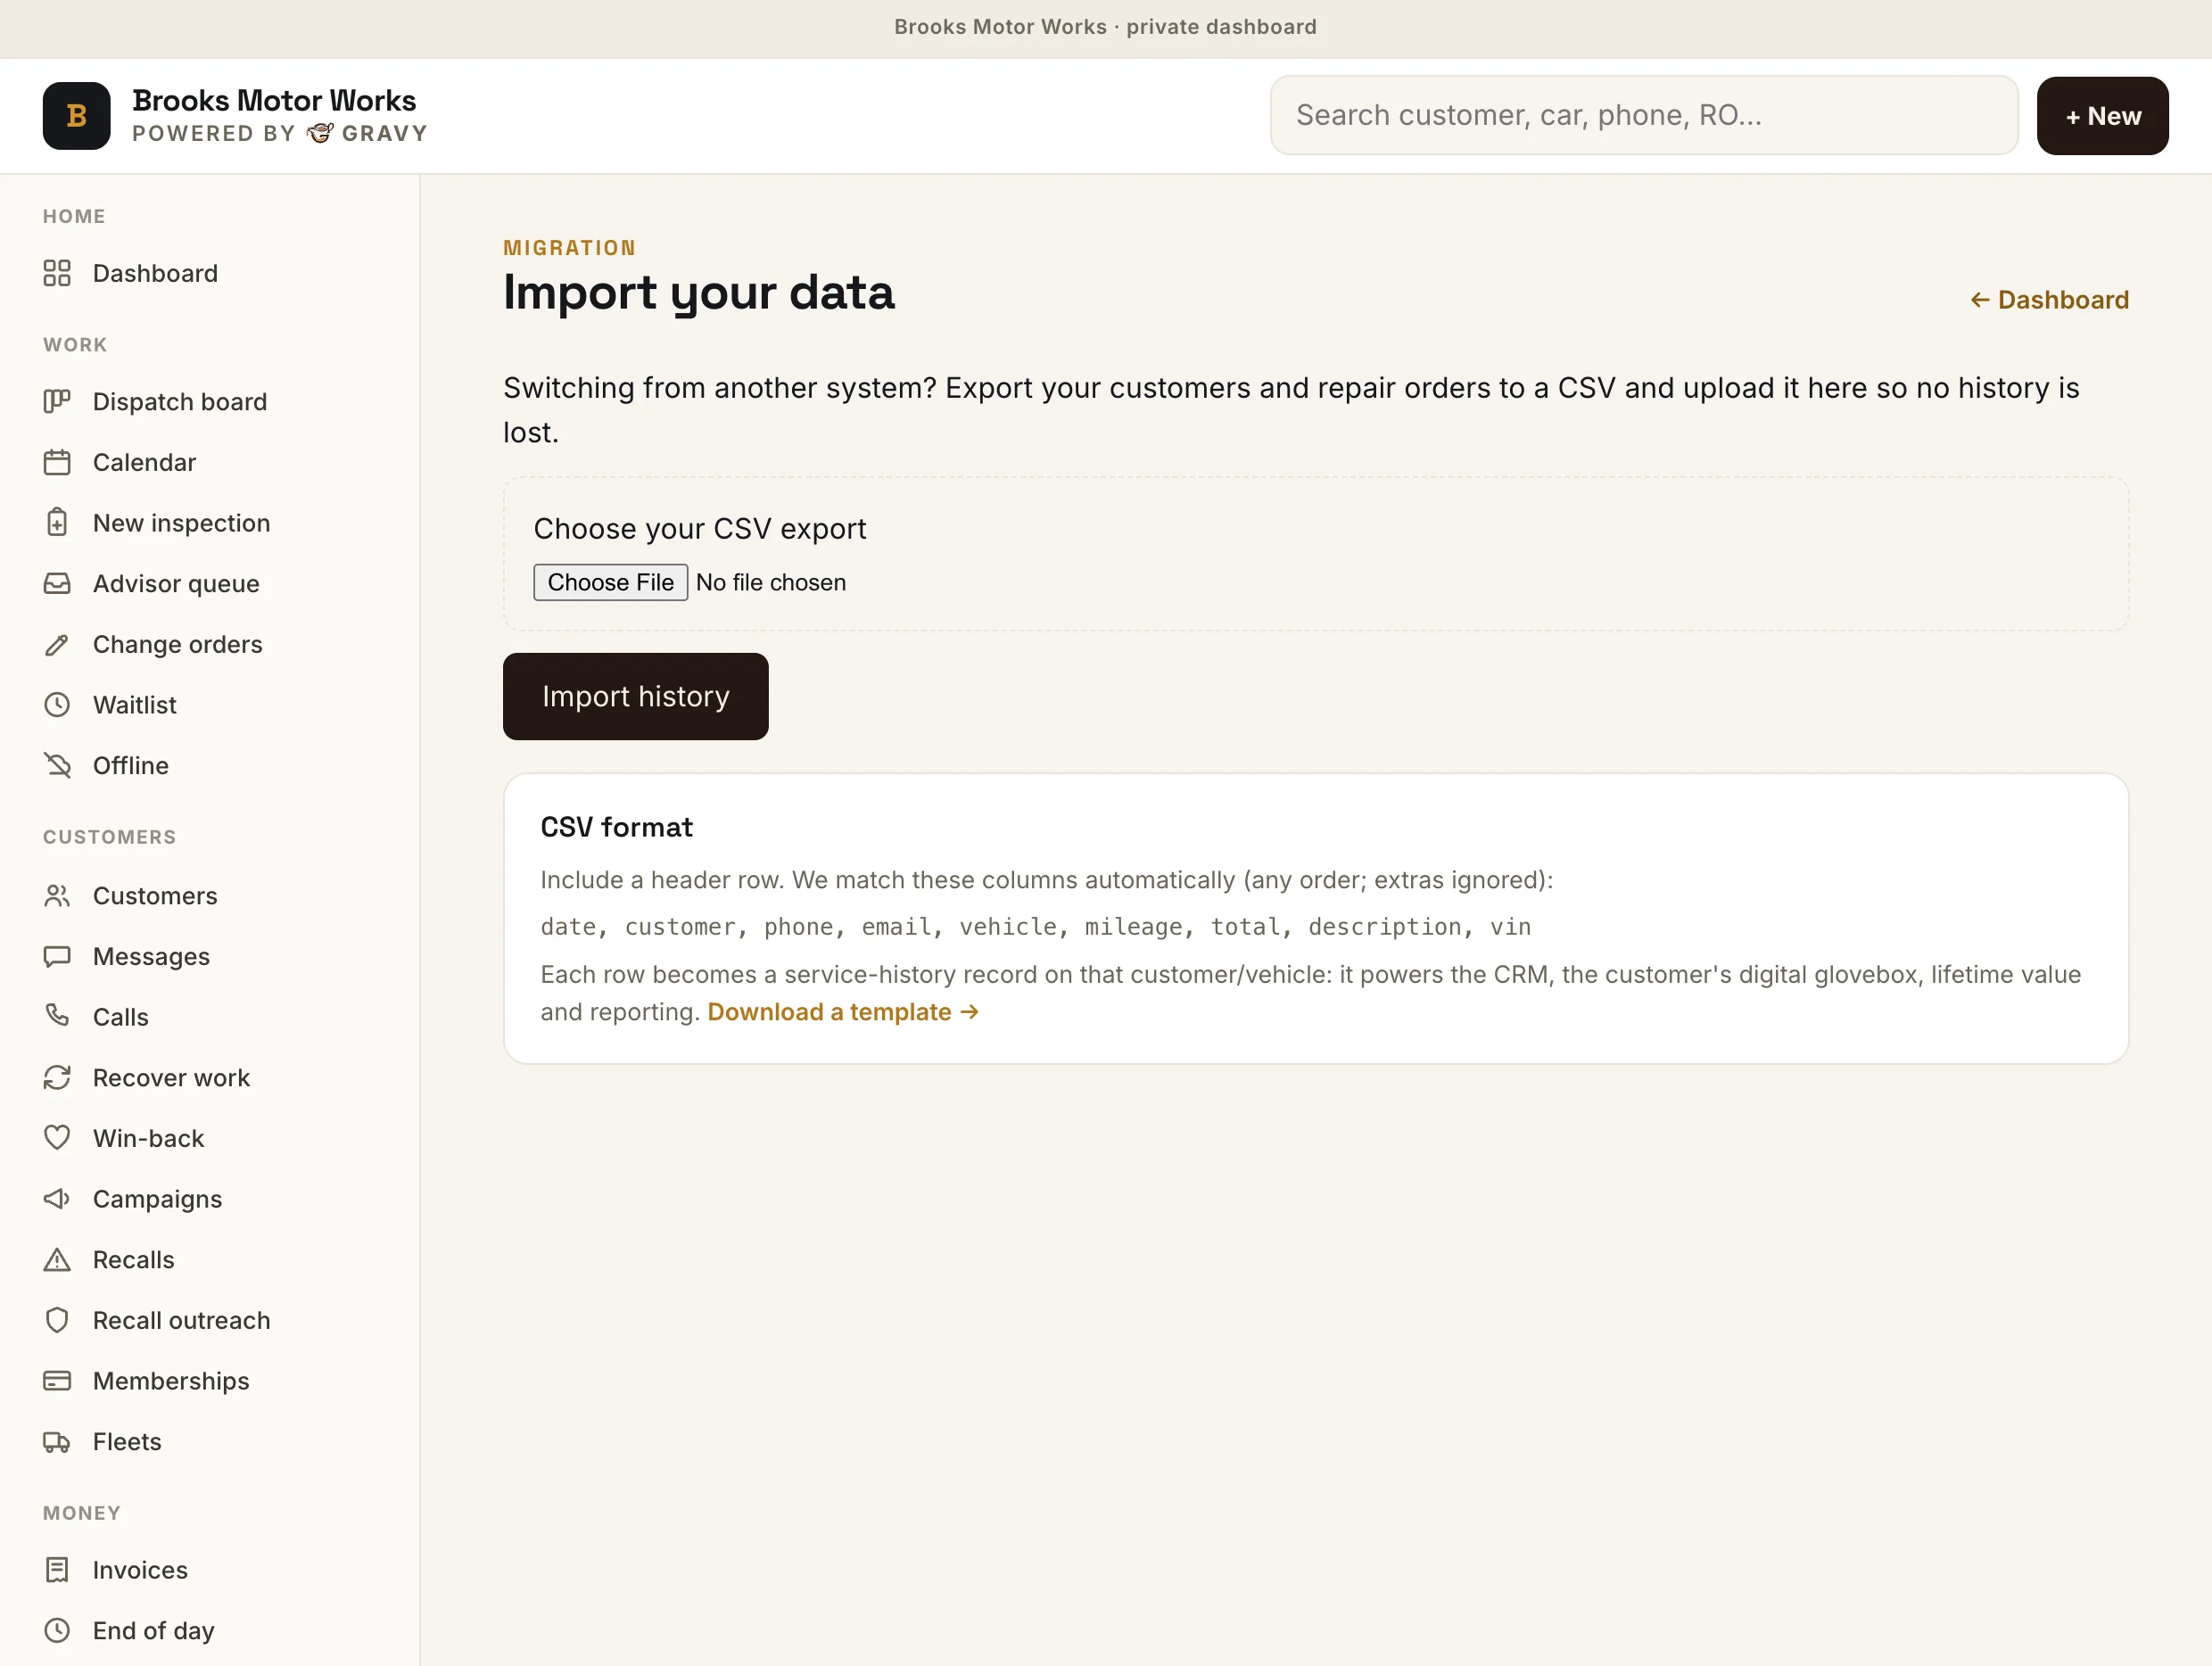Image resolution: width=2212 pixels, height=1666 pixels.
Task: Click the Import history button
Action: (x=635, y=696)
